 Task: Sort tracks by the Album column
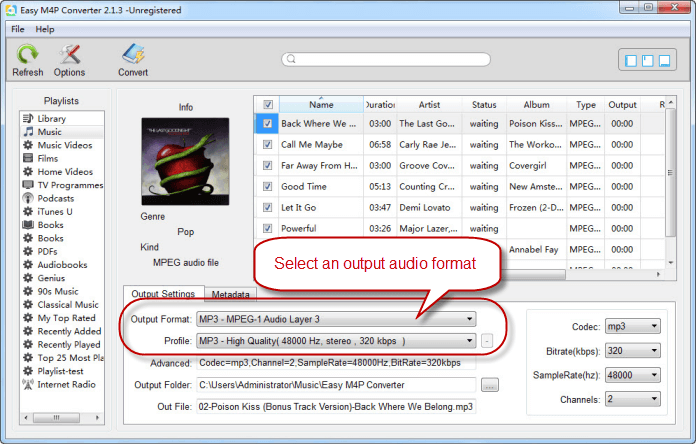(x=536, y=105)
